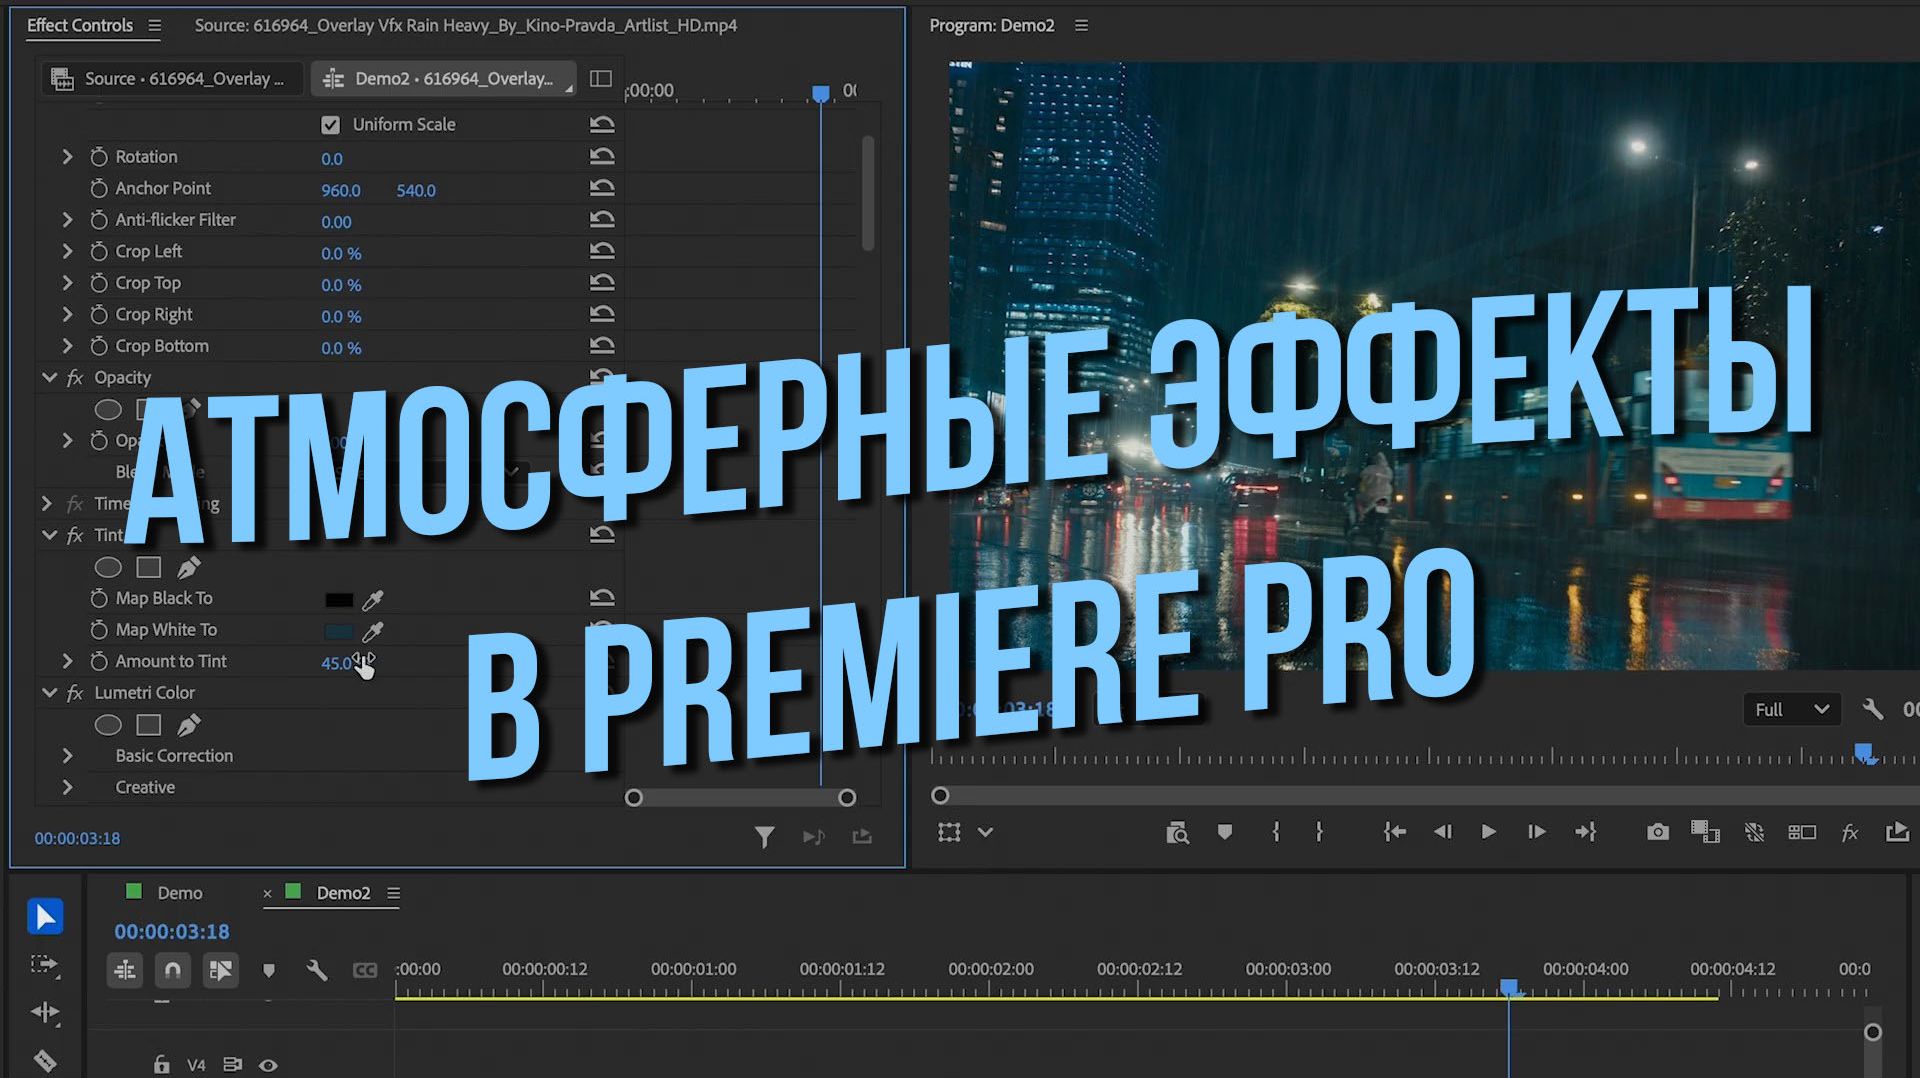Export a frame using the camera icon
The height and width of the screenshot is (1078, 1920).
click(x=1657, y=831)
